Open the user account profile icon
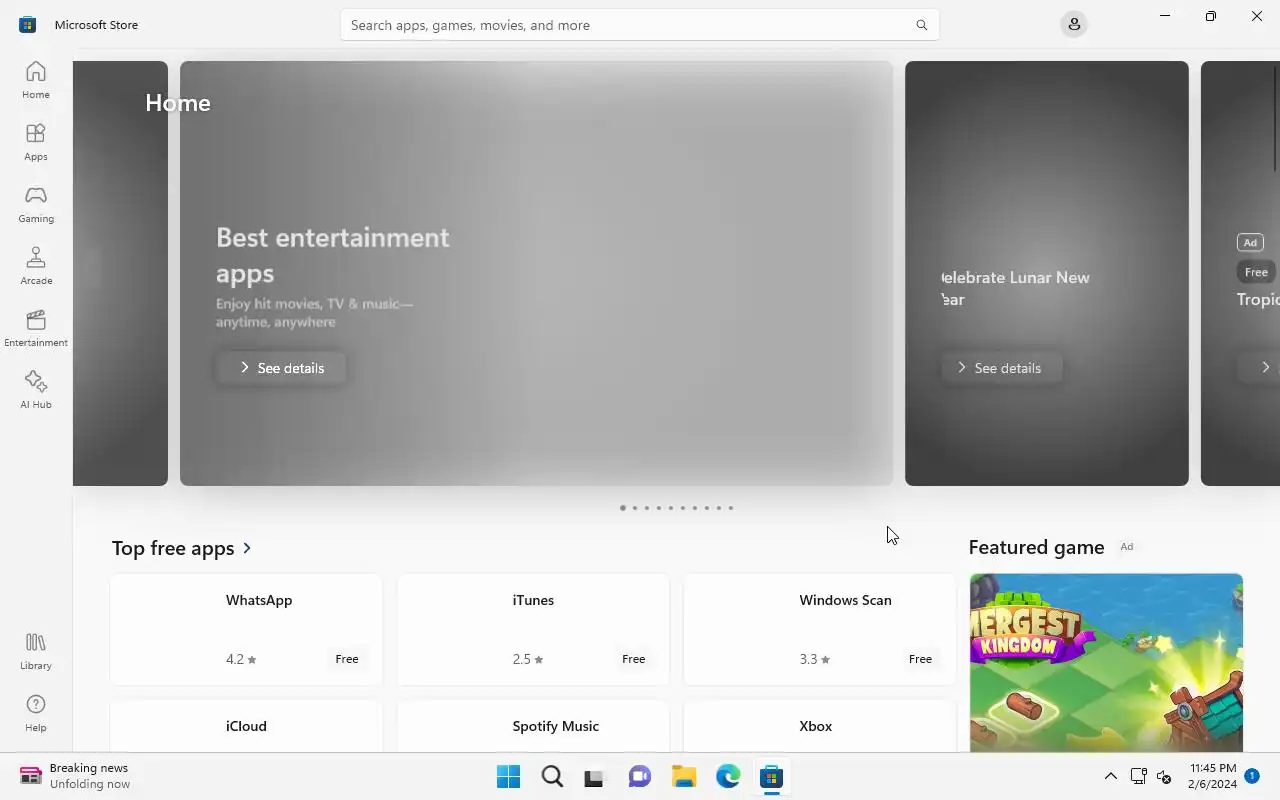This screenshot has width=1280, height=800. point(1074,24)
